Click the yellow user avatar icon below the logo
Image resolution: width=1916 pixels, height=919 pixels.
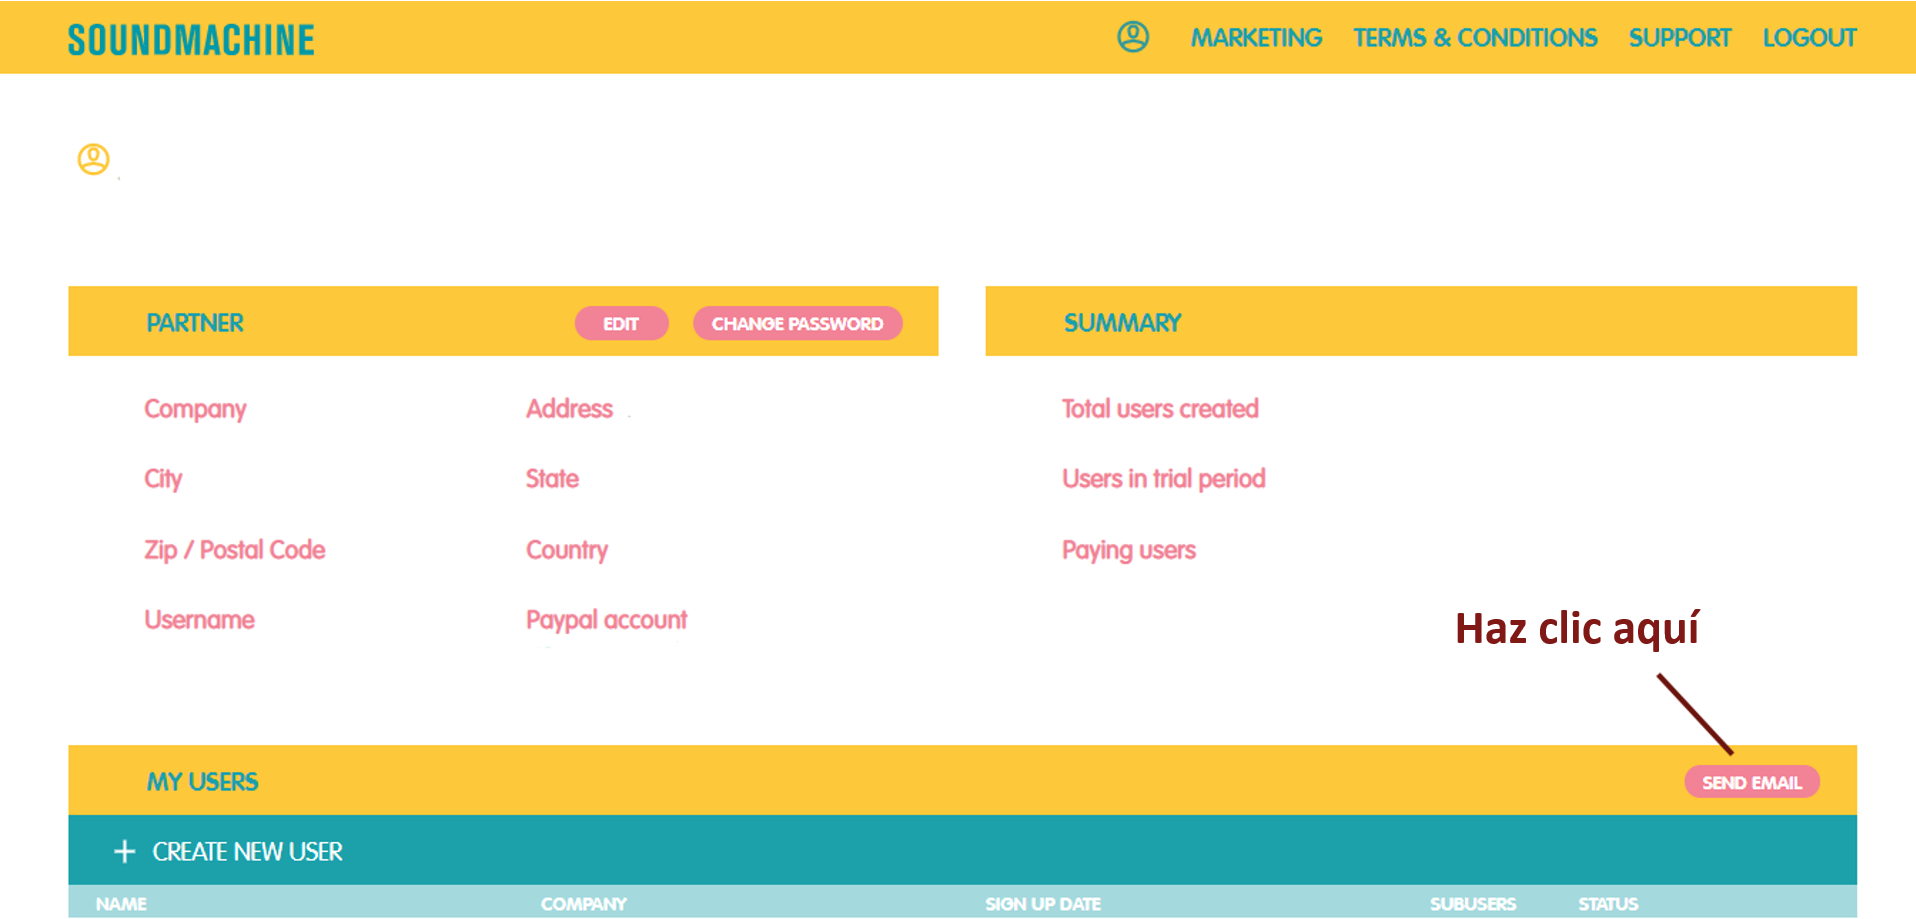94,159
